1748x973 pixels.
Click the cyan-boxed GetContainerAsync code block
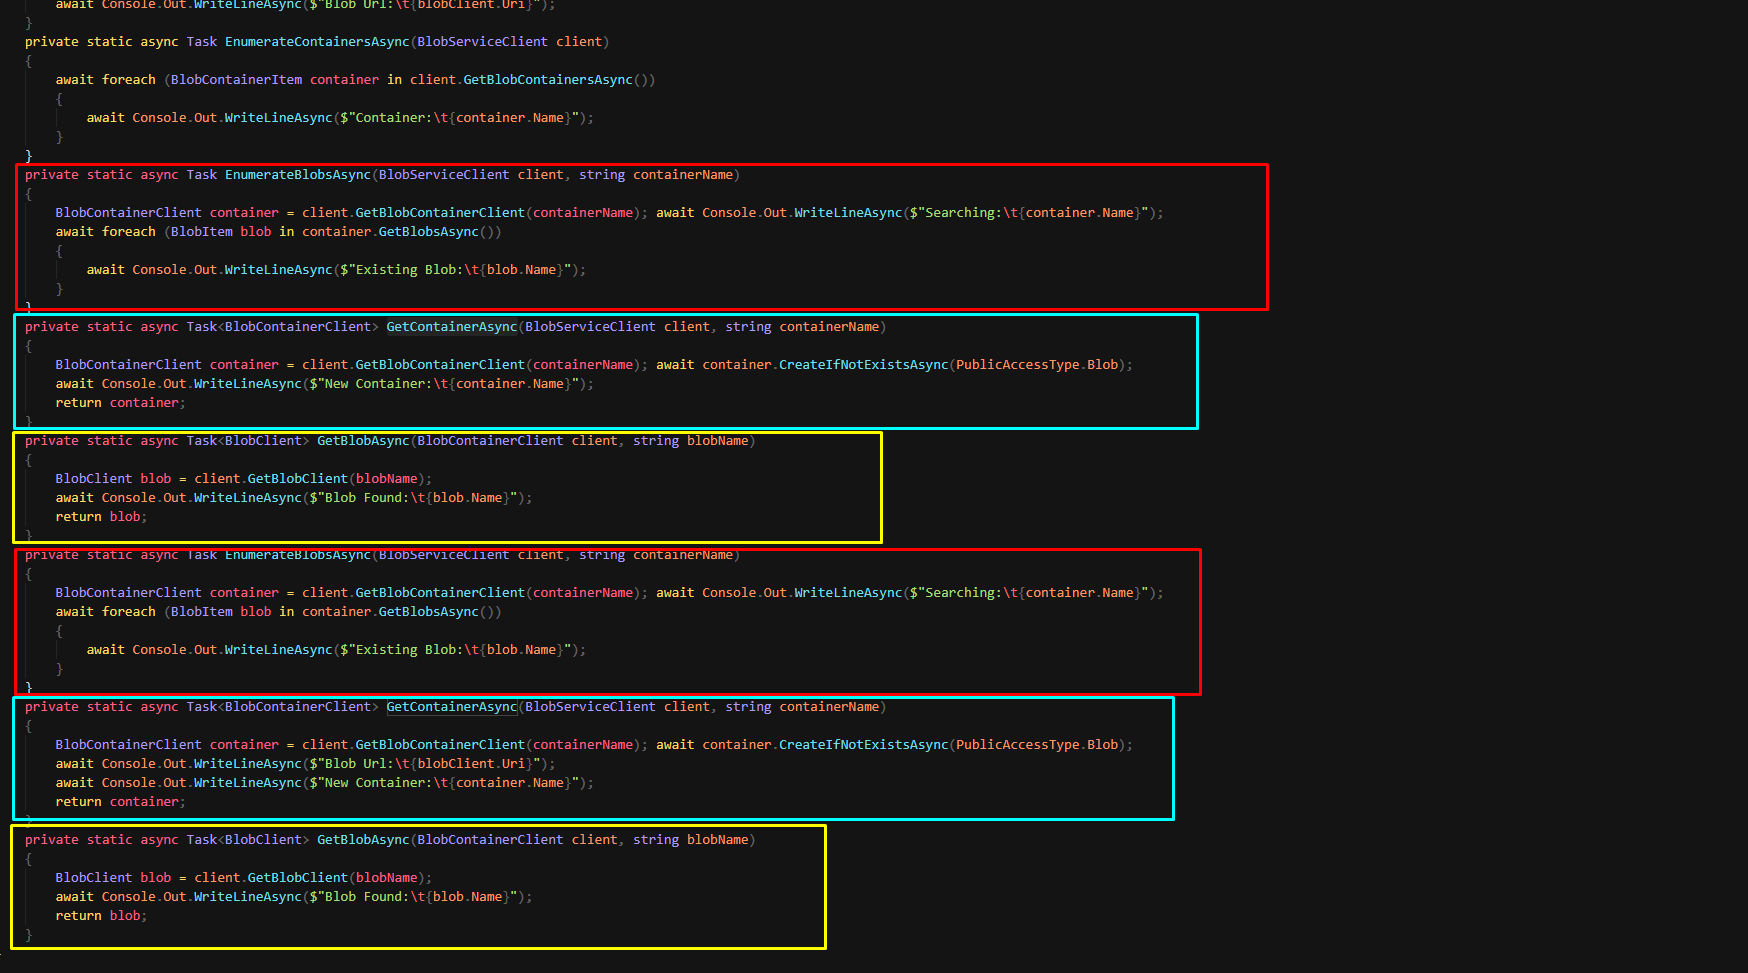click(x=600, y=372)
